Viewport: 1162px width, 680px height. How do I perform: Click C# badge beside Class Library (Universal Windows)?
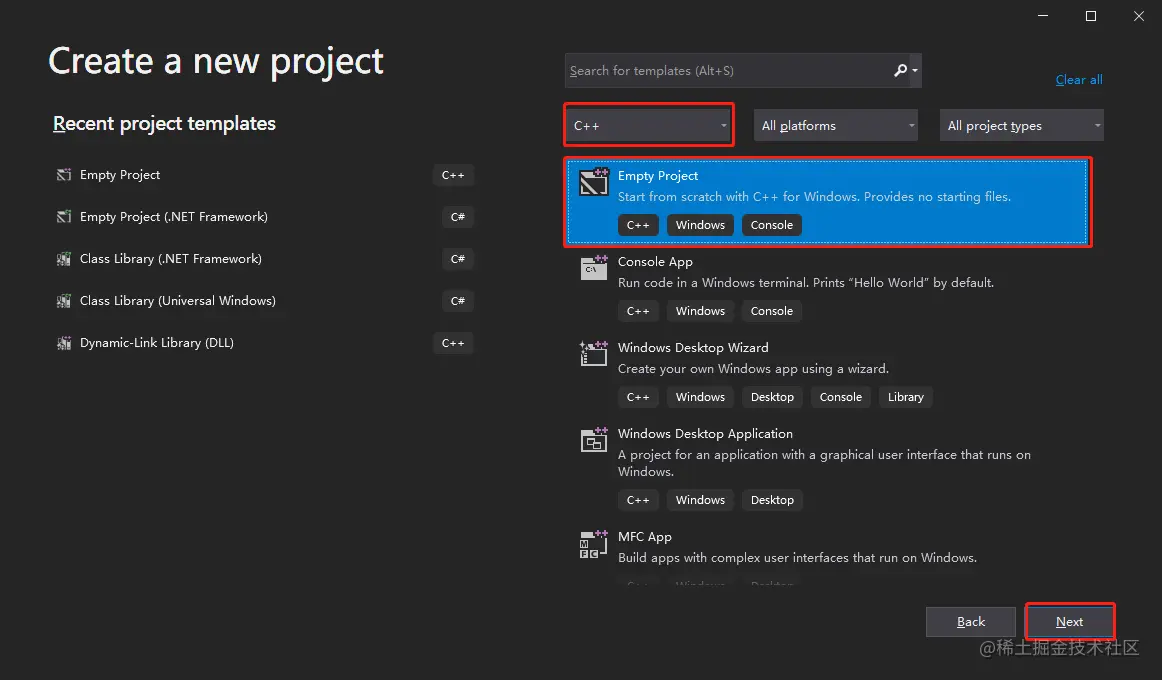click(x=458, y=301)
